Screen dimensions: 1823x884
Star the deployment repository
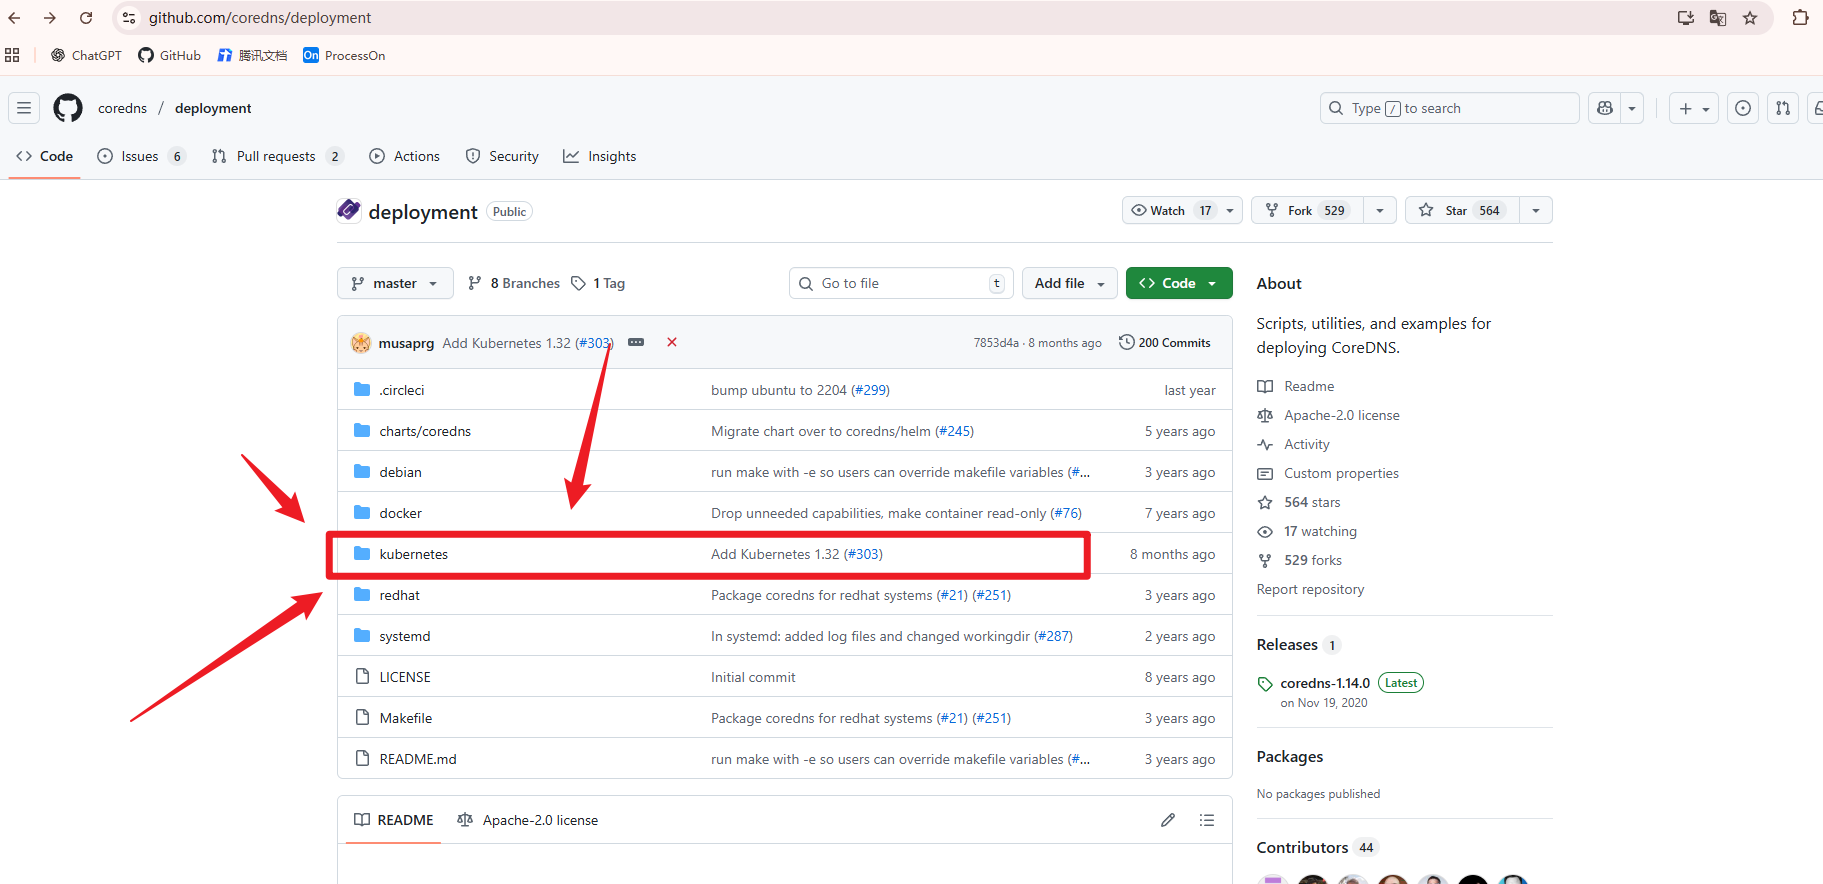click(x=1462, y=210)
